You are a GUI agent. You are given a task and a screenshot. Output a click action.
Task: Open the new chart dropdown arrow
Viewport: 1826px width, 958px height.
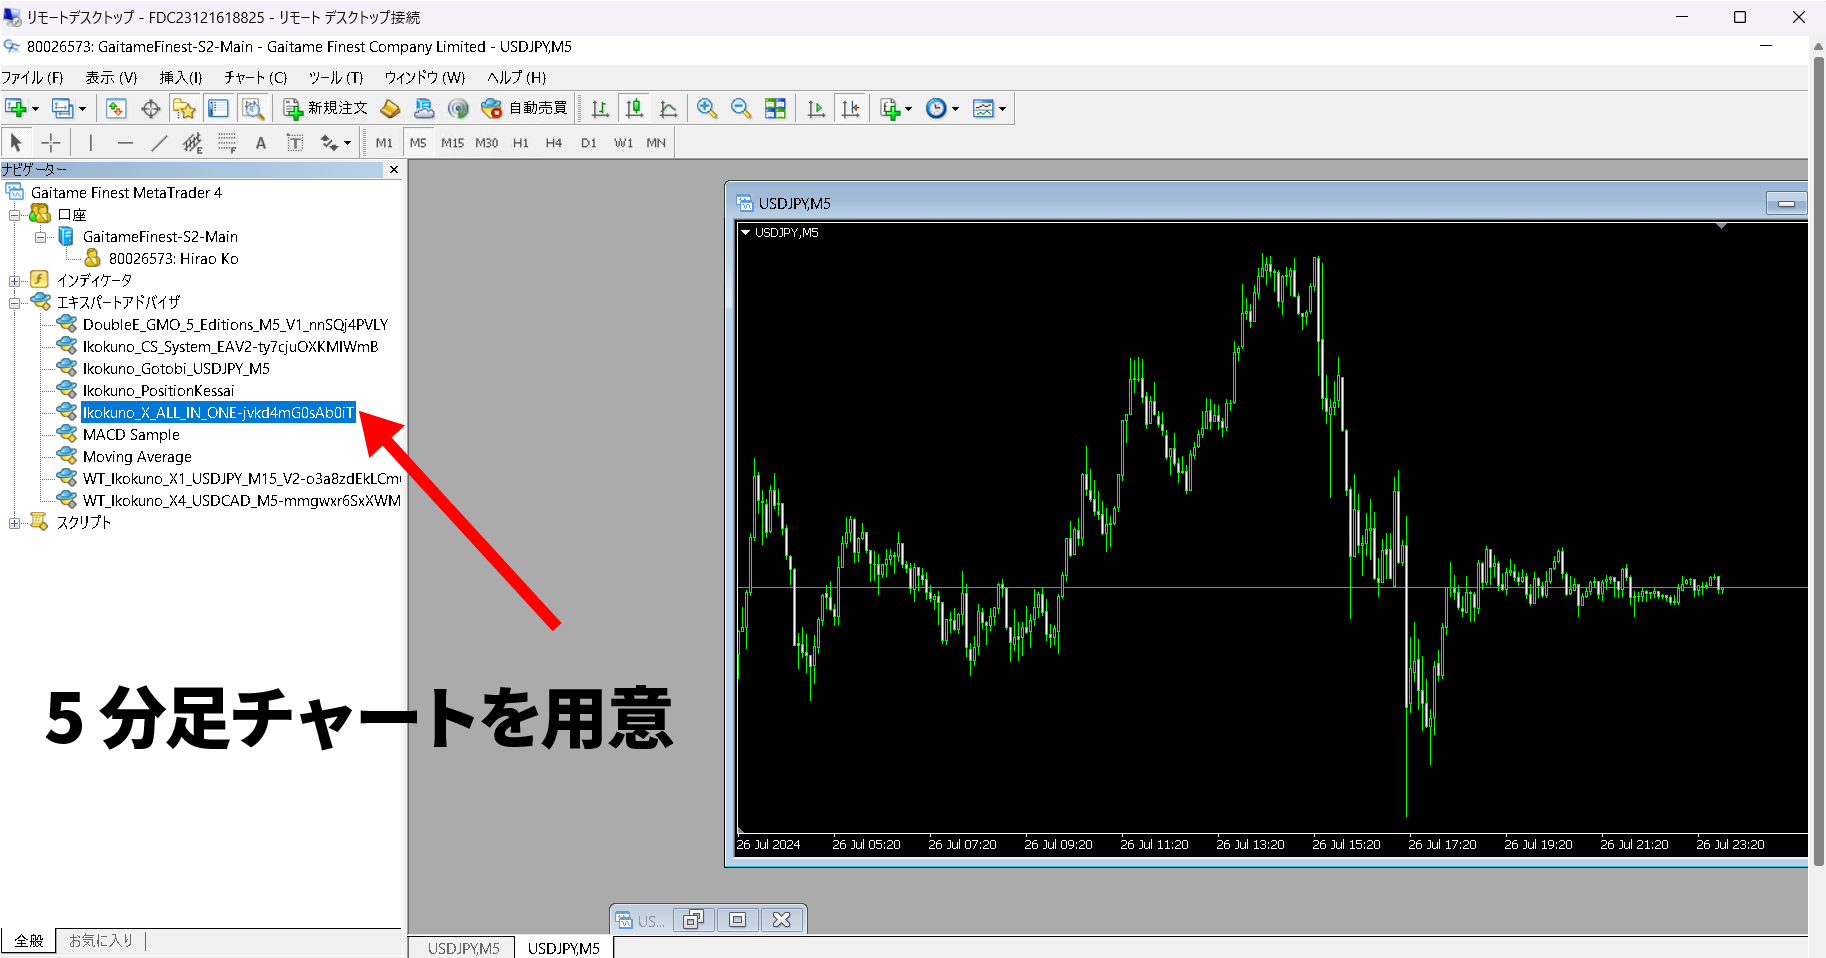click(x=35, y=109)
